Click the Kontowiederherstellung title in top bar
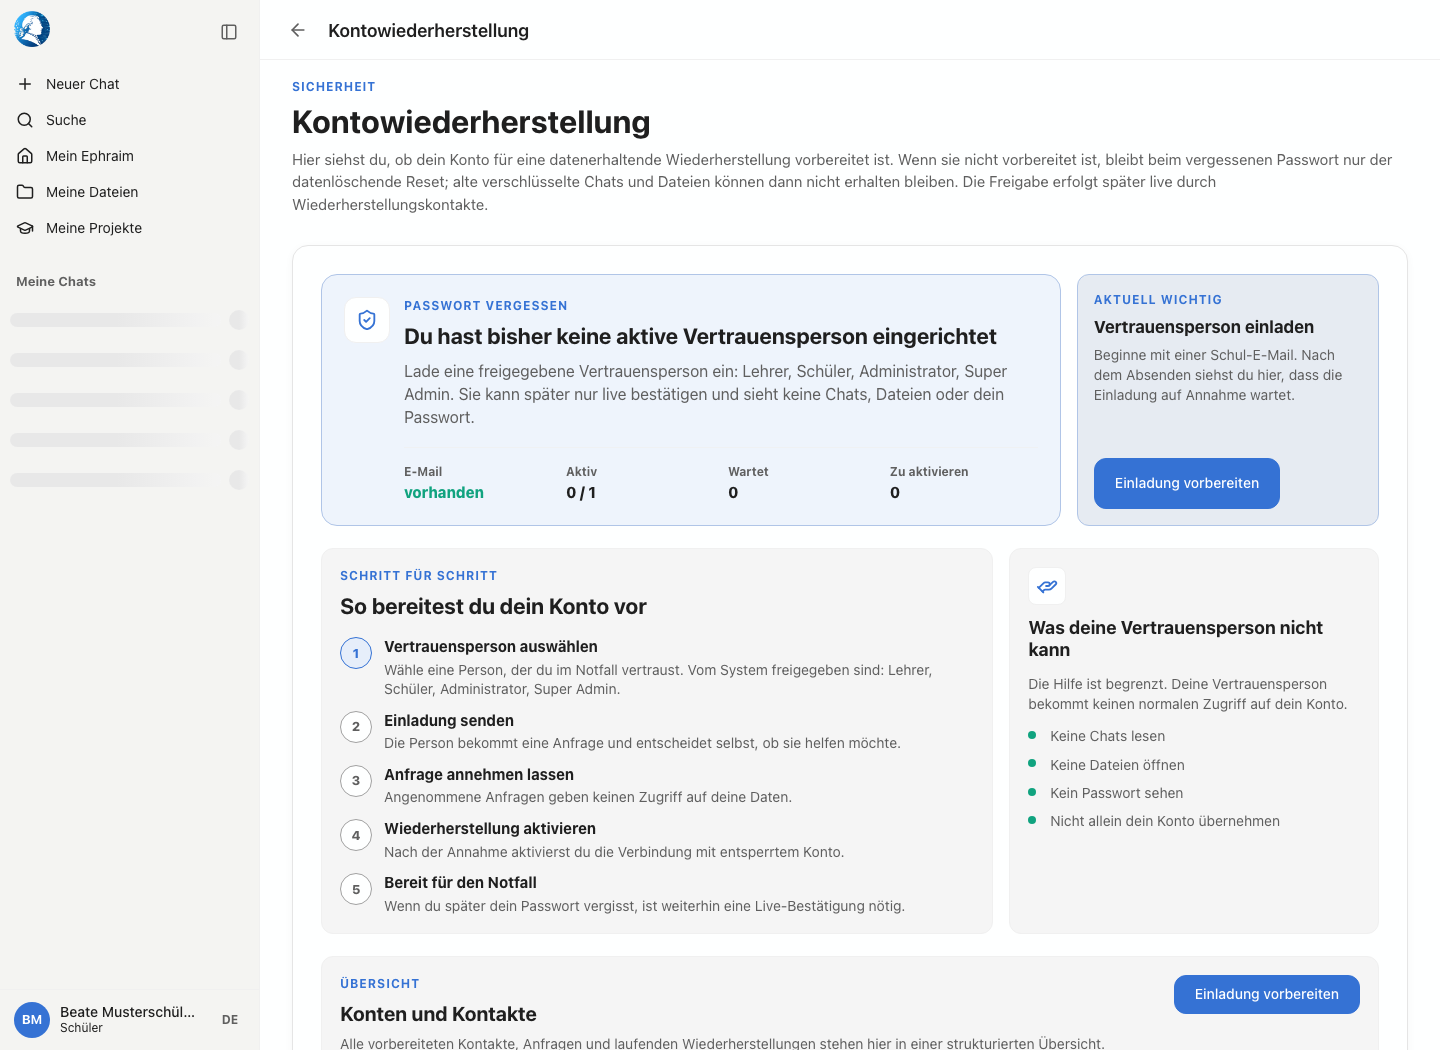 click(428, 31)
